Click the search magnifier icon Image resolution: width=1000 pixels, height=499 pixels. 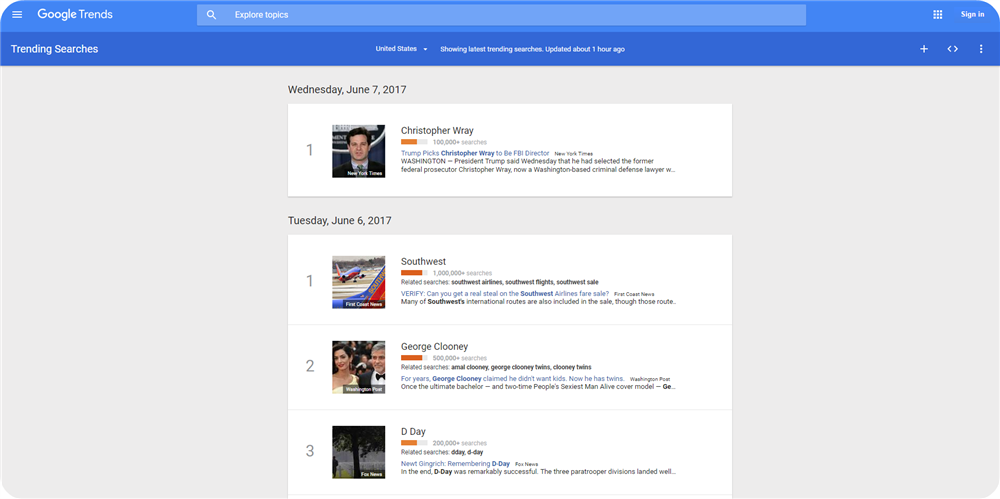tap(212, 15)
